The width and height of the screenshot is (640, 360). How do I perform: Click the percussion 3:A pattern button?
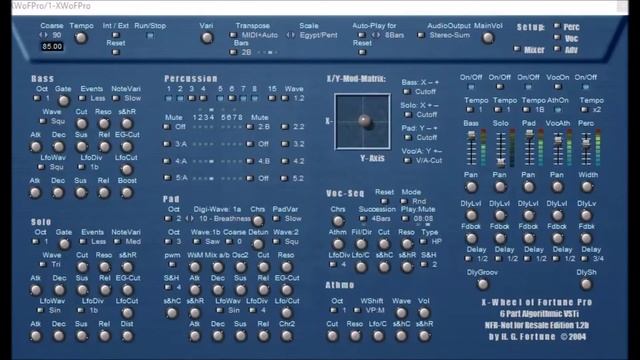[x=167, y=144]
